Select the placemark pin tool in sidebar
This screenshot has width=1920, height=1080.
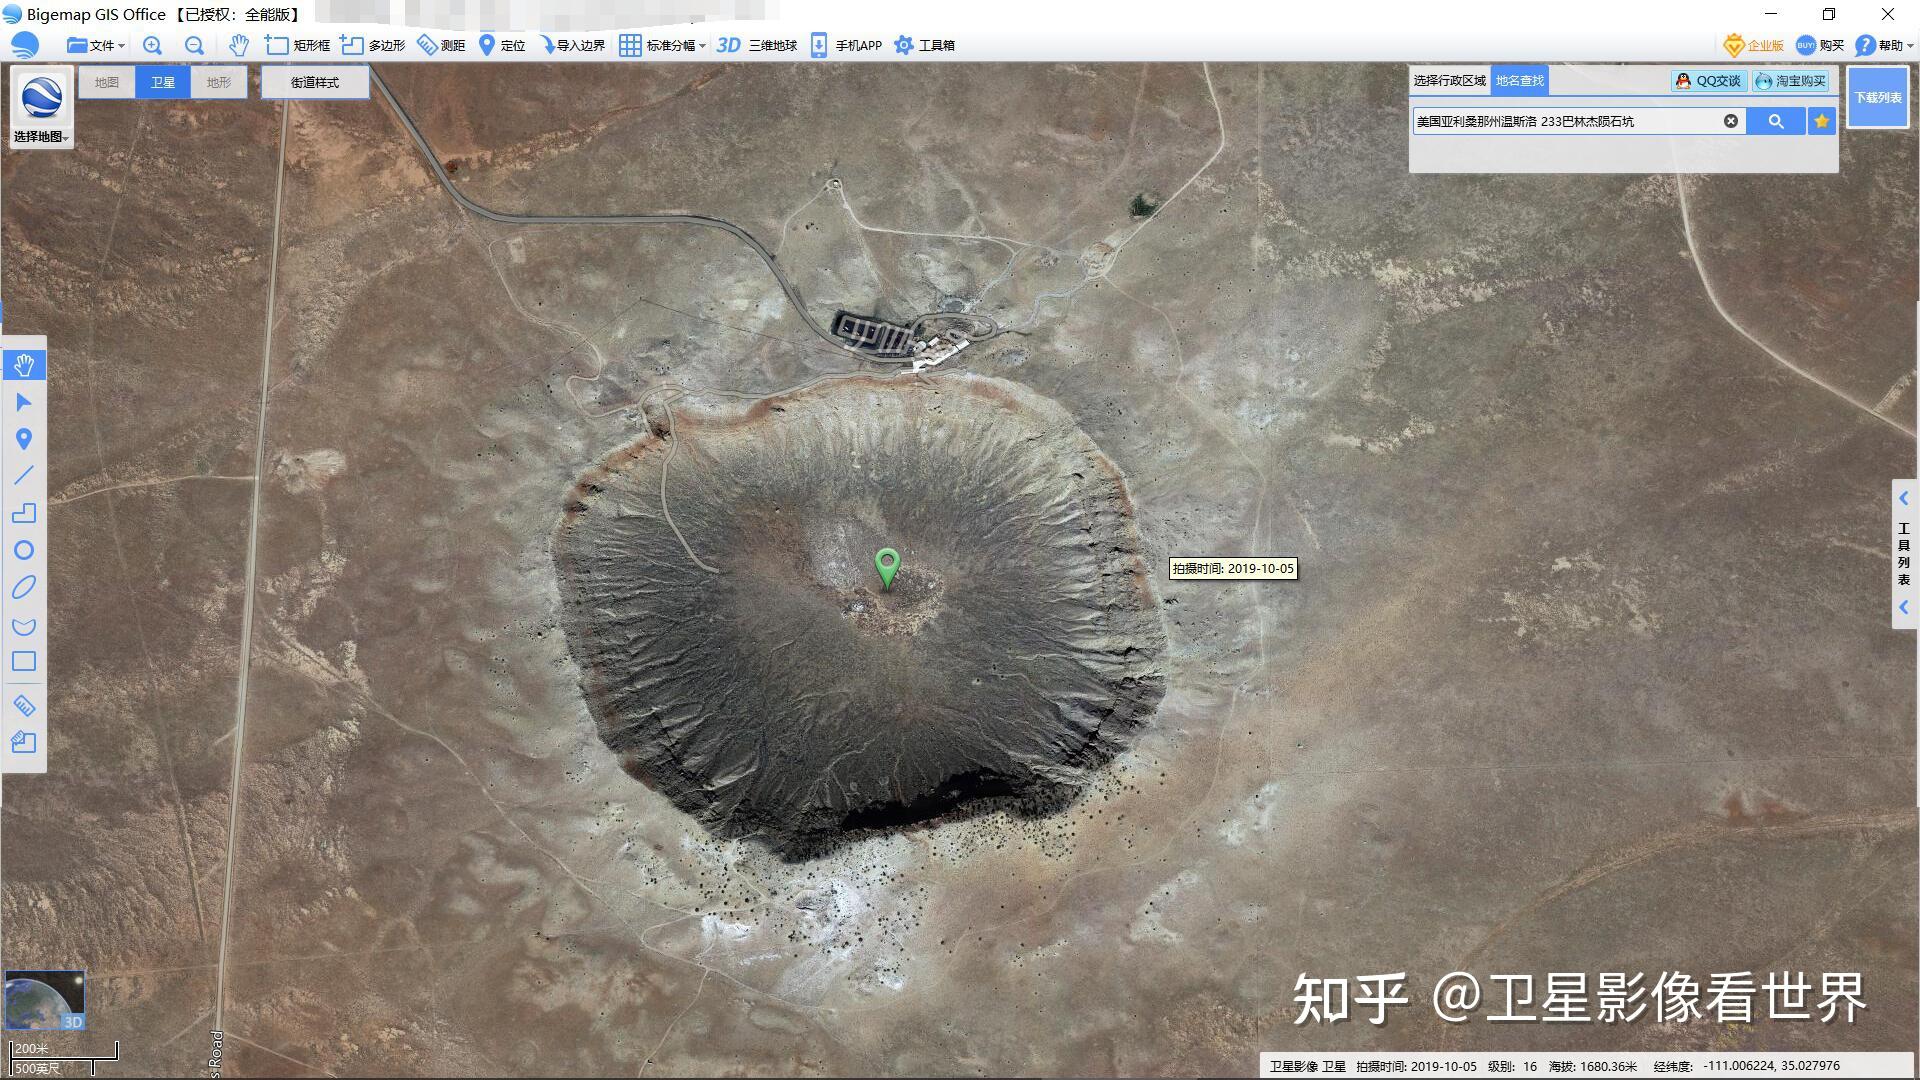pos(24,439)
